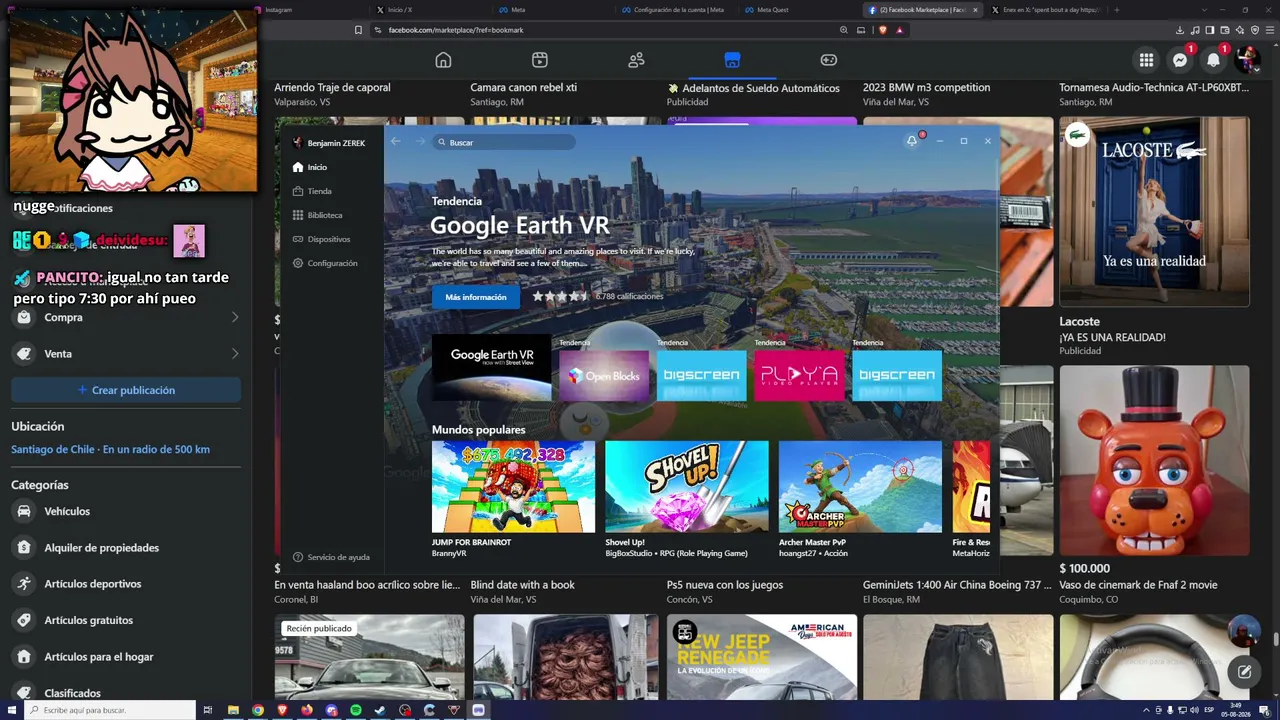Open Configuración in Meta Quest sidebar

[x=325, y=263]
